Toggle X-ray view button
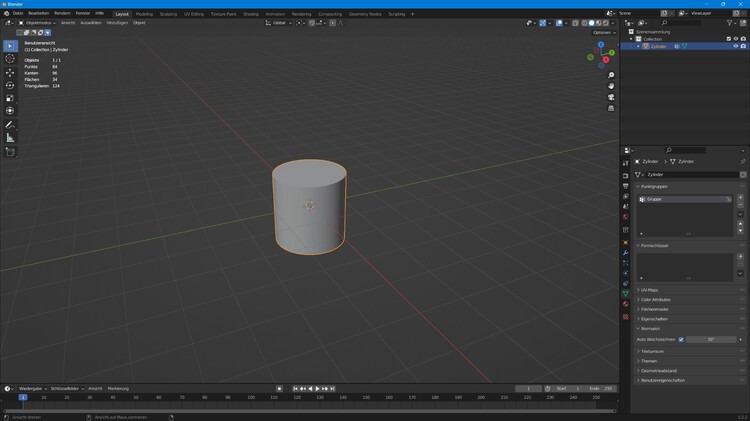The width and height of the screenshot is (750, 421). point(575,23)
